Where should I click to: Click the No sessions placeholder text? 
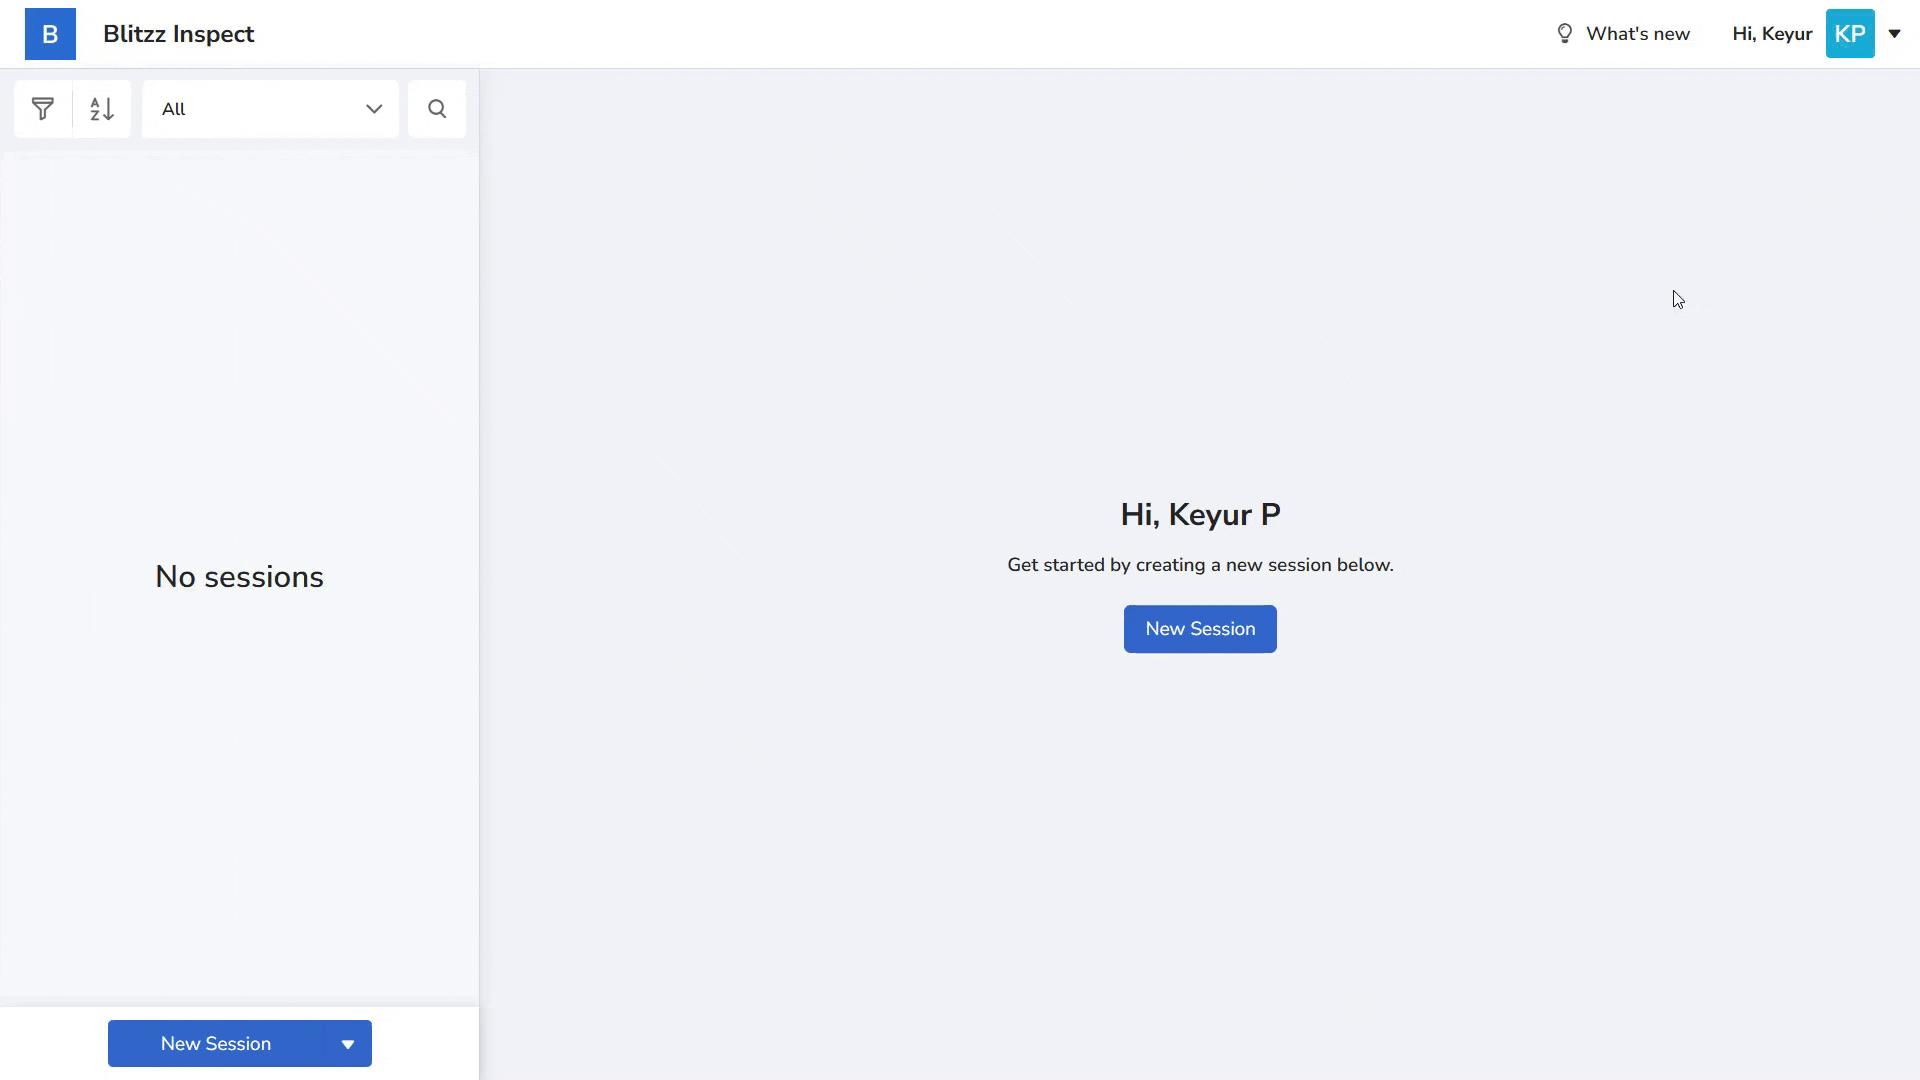click(x=239, y=577)
